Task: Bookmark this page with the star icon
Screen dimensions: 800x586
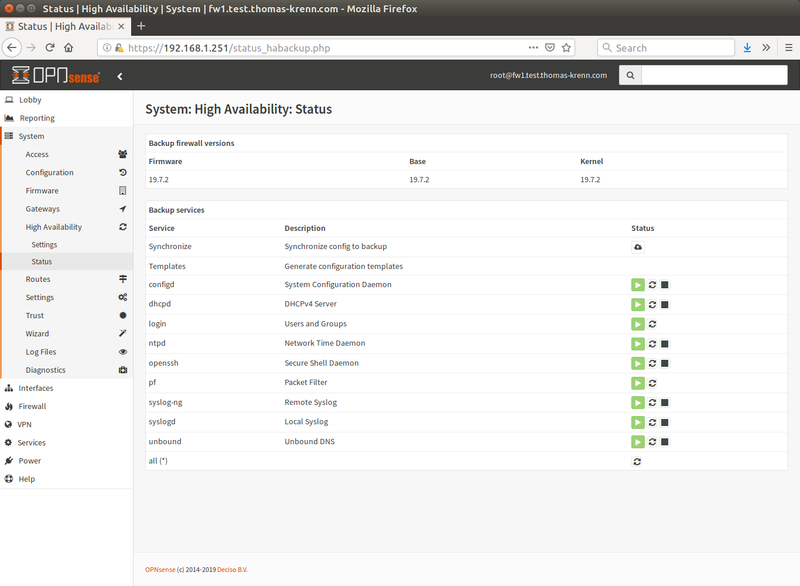Action: (566, 48)
